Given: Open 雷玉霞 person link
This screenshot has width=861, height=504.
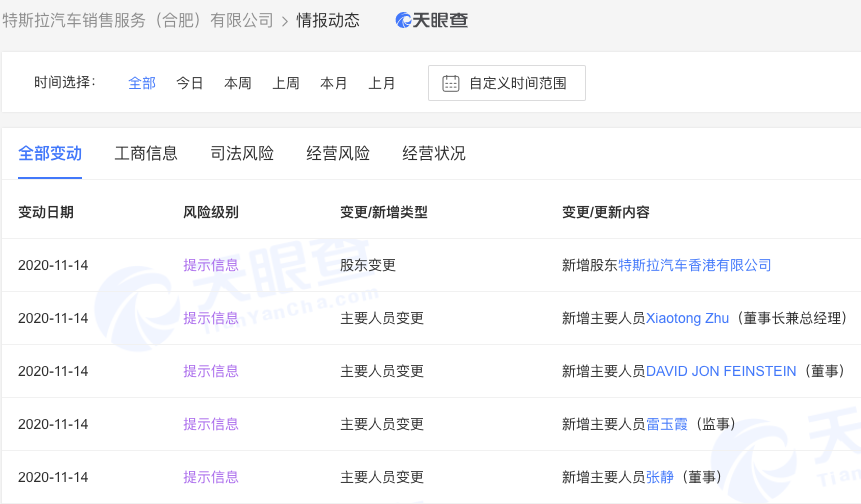Looking at the screenshot, I should coord(667,424).
